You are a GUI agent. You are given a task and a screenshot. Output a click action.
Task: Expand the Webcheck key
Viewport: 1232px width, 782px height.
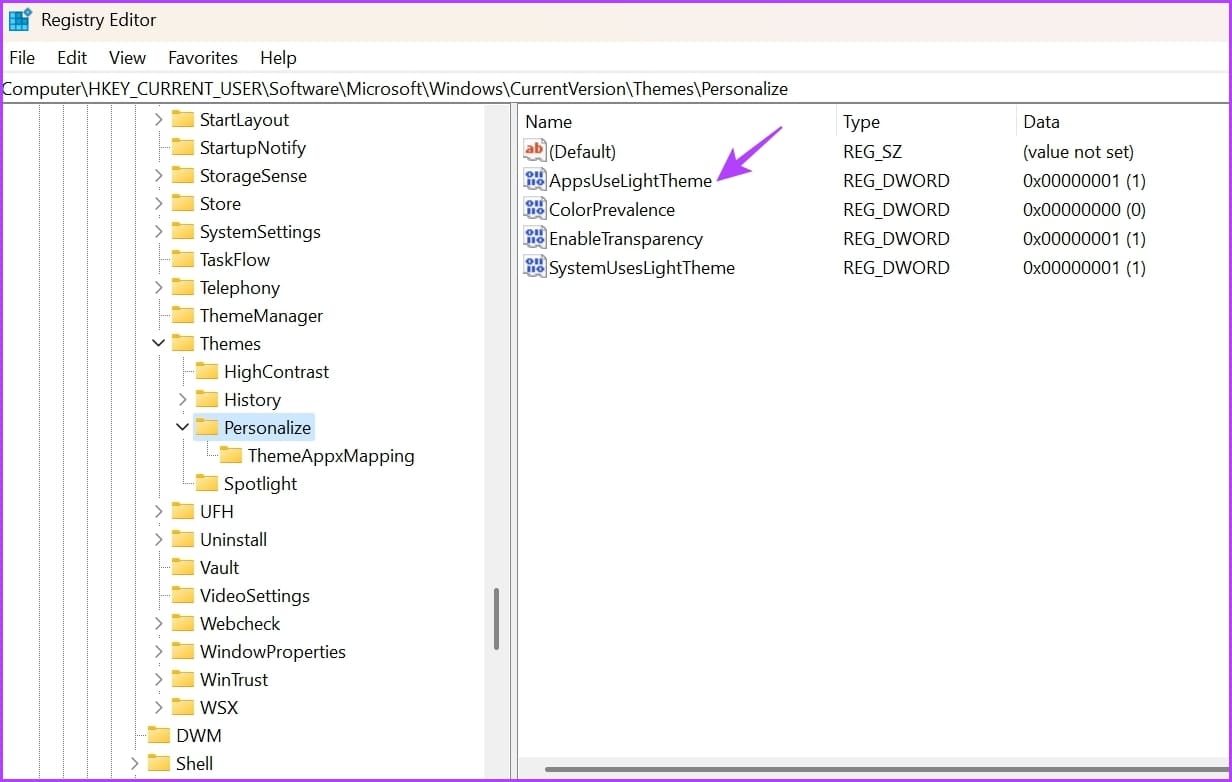158,623
